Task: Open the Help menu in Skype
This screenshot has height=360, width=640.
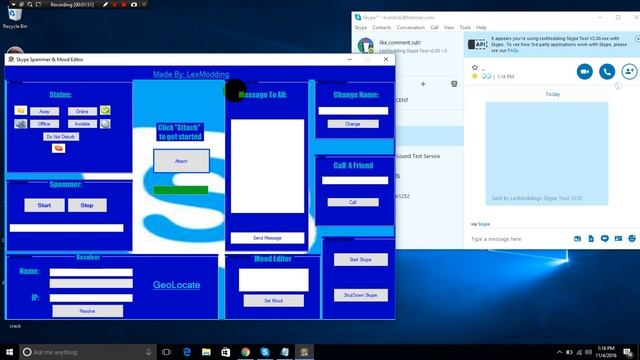Action: click(481, 27)
